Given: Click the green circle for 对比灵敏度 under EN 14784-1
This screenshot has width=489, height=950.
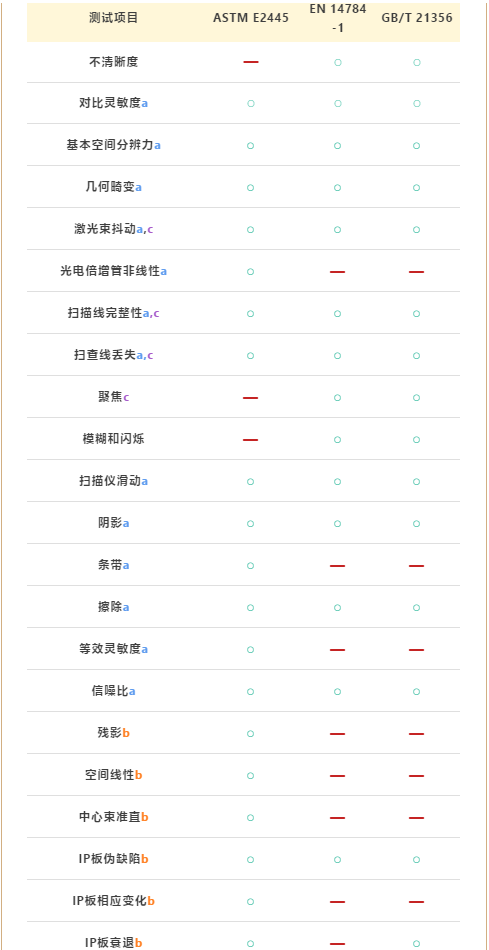Looking at the screenshot, I should tap(338, 104).
